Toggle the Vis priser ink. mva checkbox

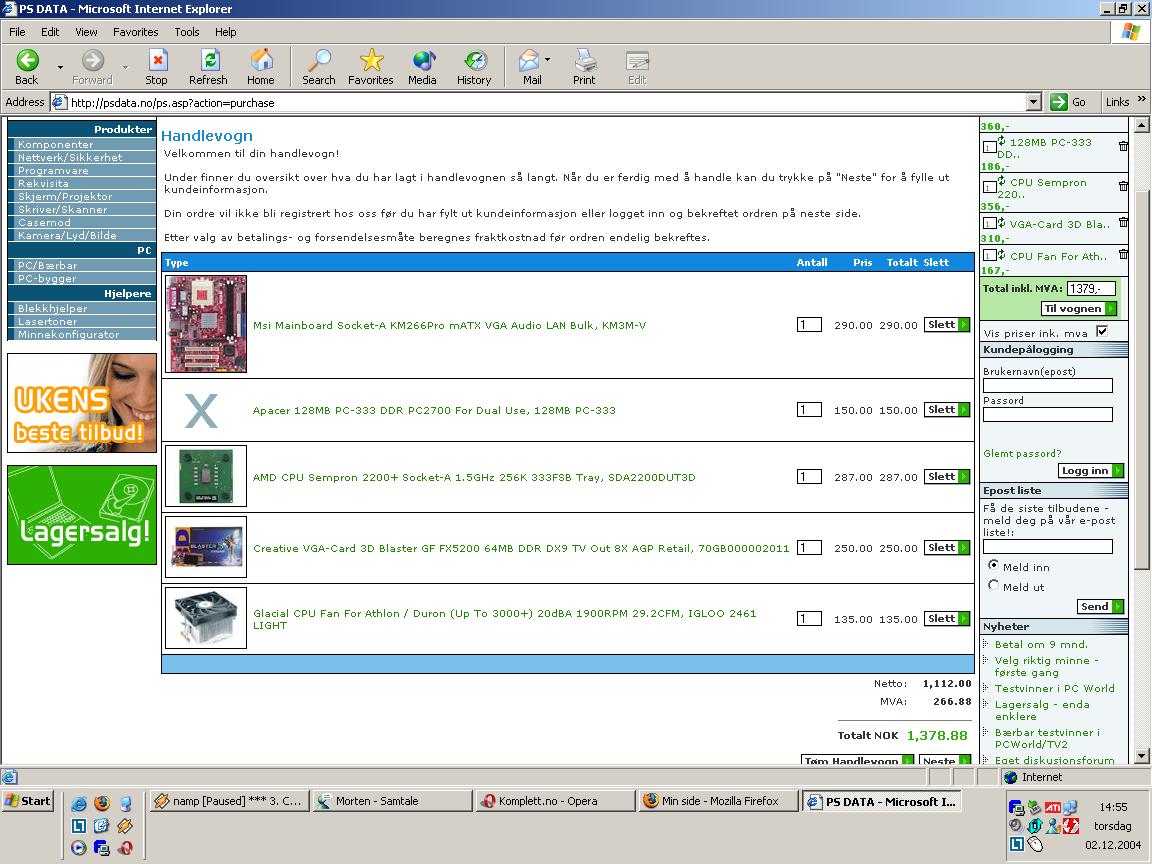1101,331
